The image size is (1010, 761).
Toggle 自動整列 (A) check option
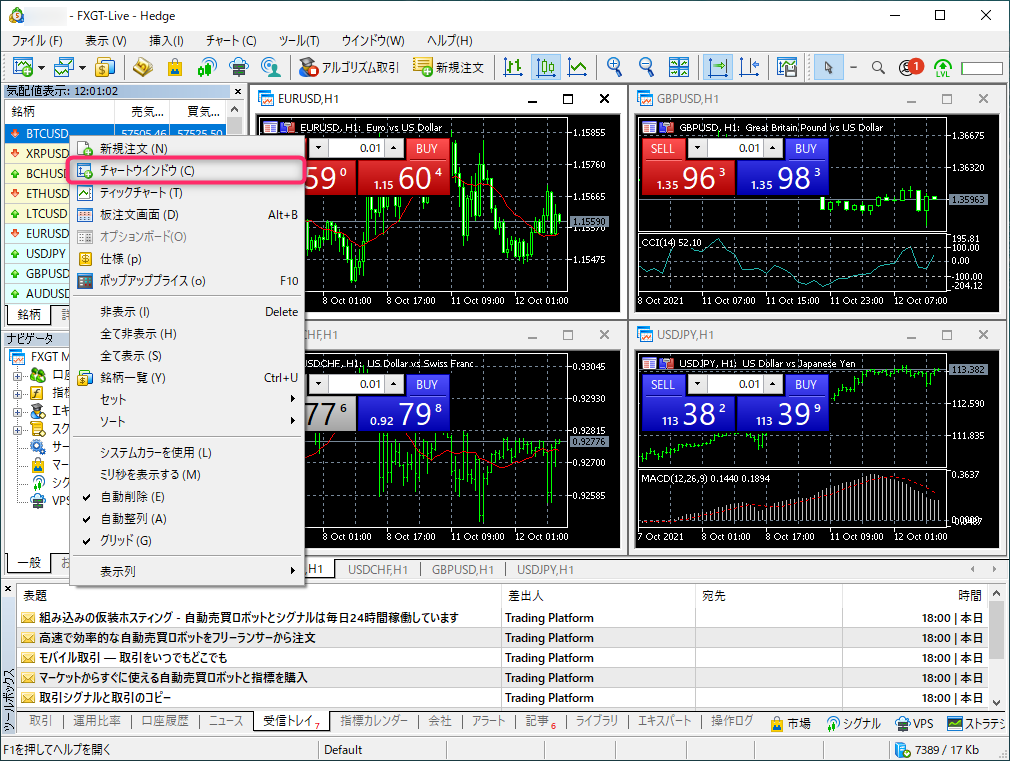[x=186, y=519]
